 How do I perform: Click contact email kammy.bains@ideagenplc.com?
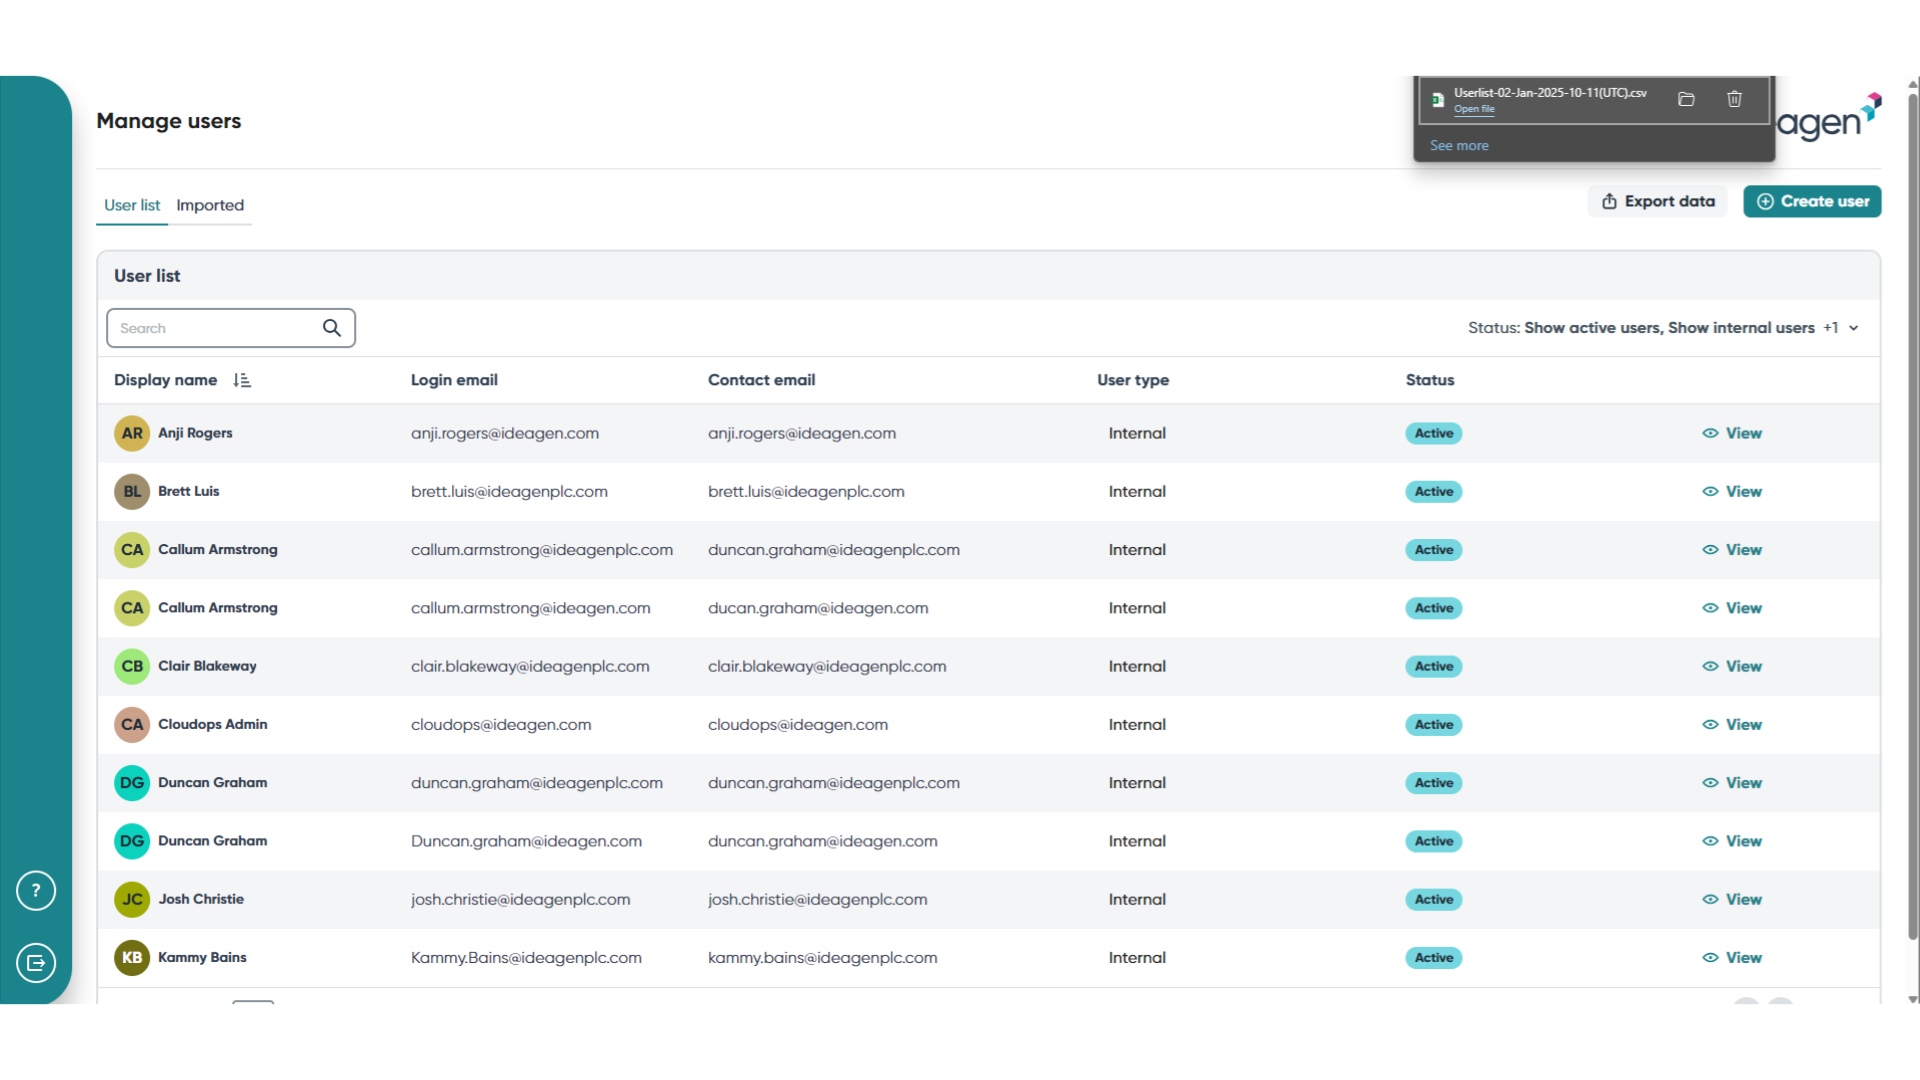pyautogui.click(x=823, y=957)
